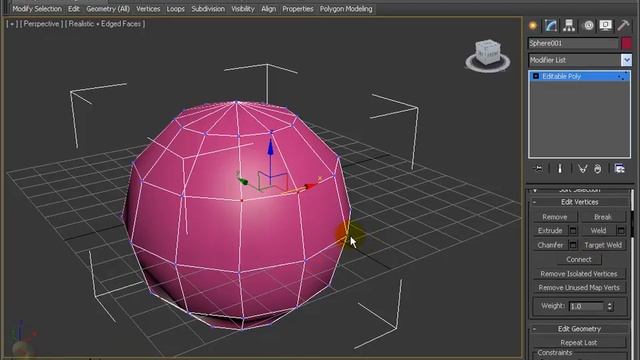Screen dimensions: 640x360
Task: Click the Pin Stack icon
Action: (539, 169)
